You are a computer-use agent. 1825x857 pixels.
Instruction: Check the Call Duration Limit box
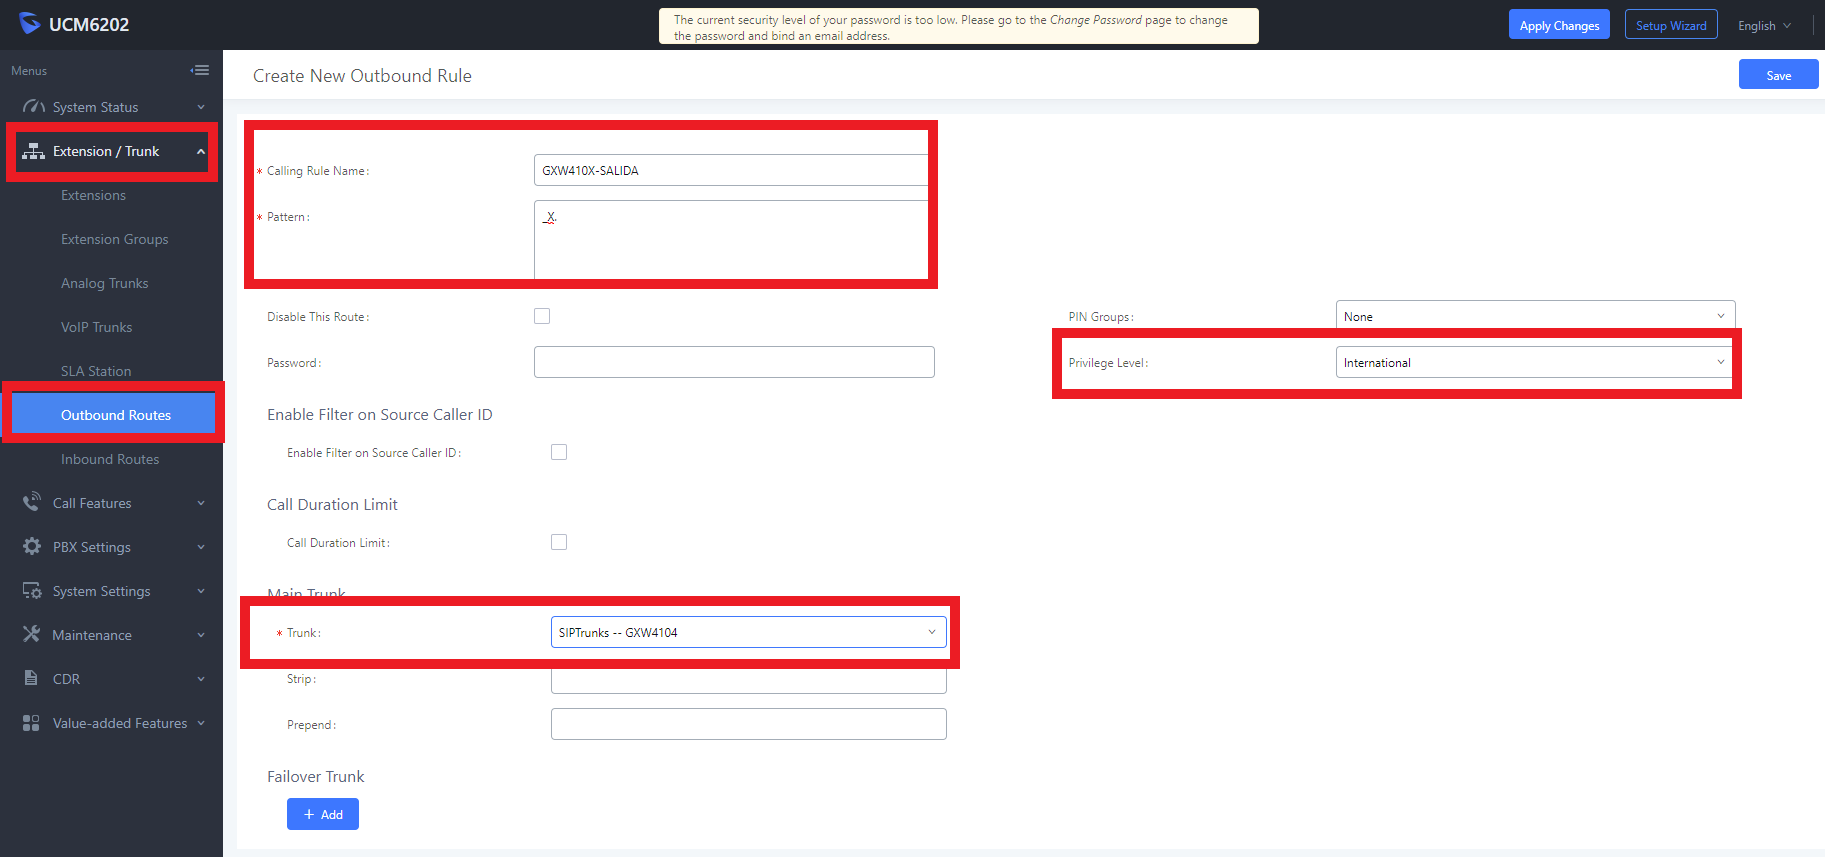tap(559, 542)
